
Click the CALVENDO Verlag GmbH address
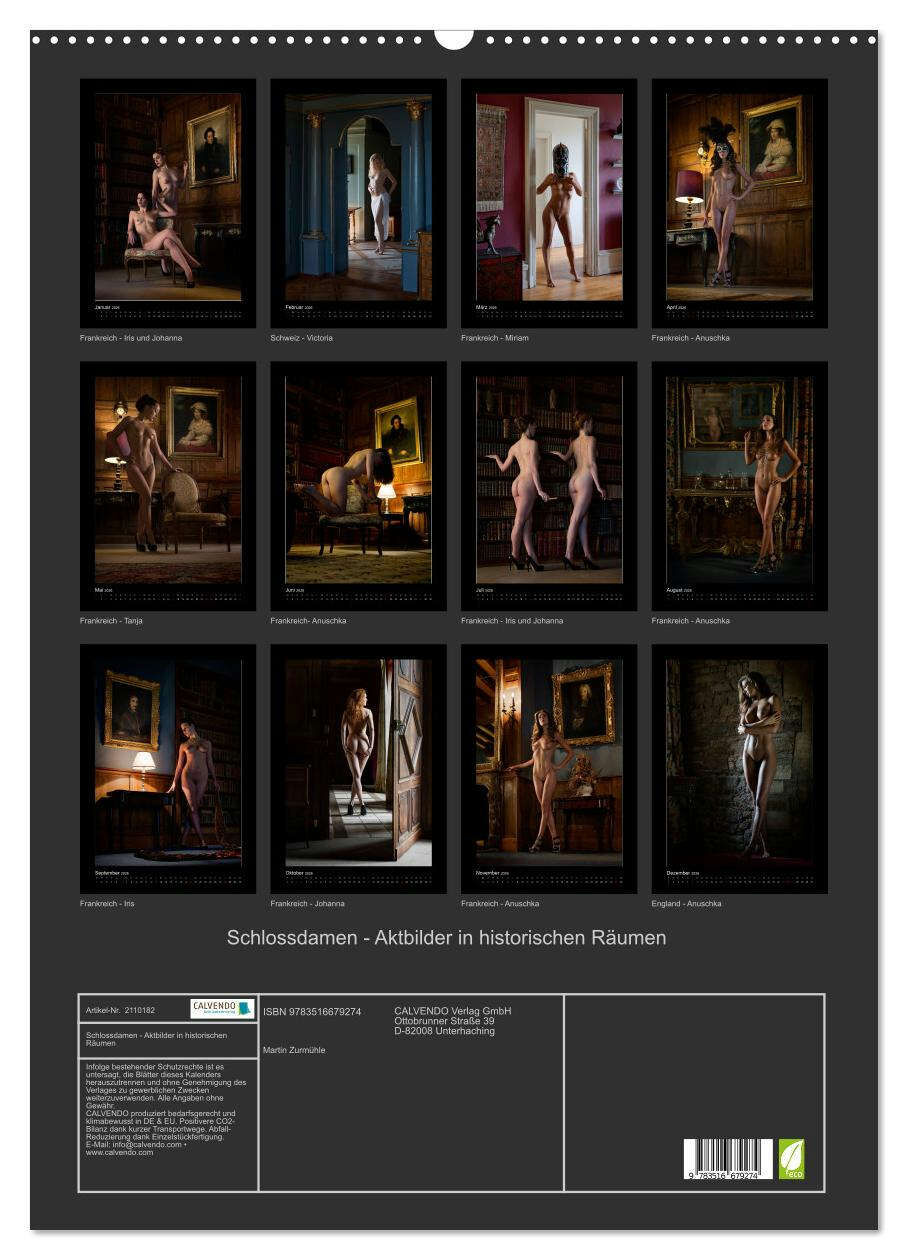point(452,1021)
